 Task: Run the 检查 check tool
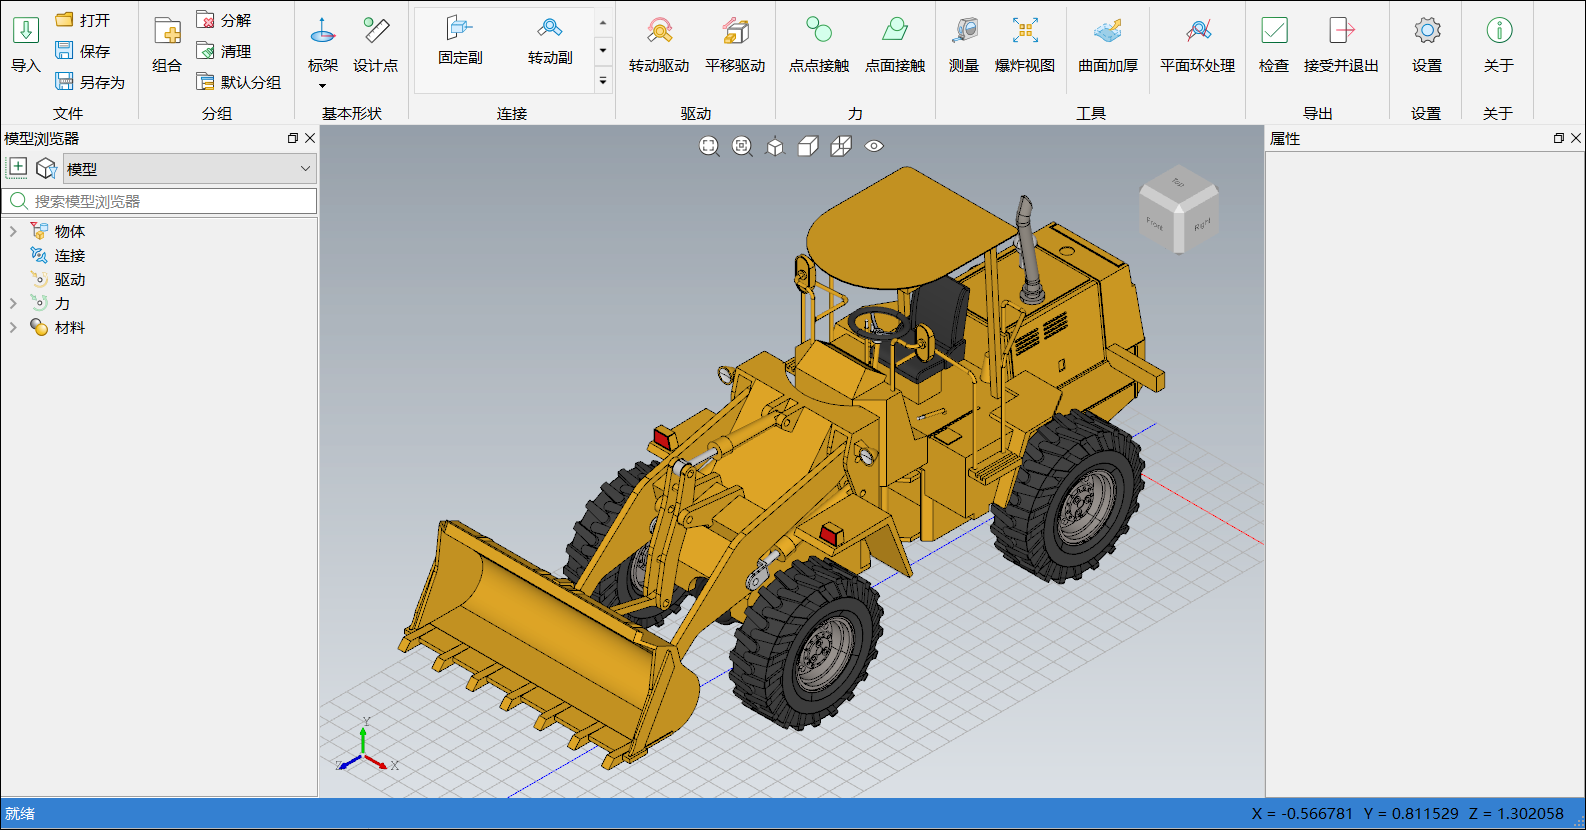click(x=1274, y=44)
